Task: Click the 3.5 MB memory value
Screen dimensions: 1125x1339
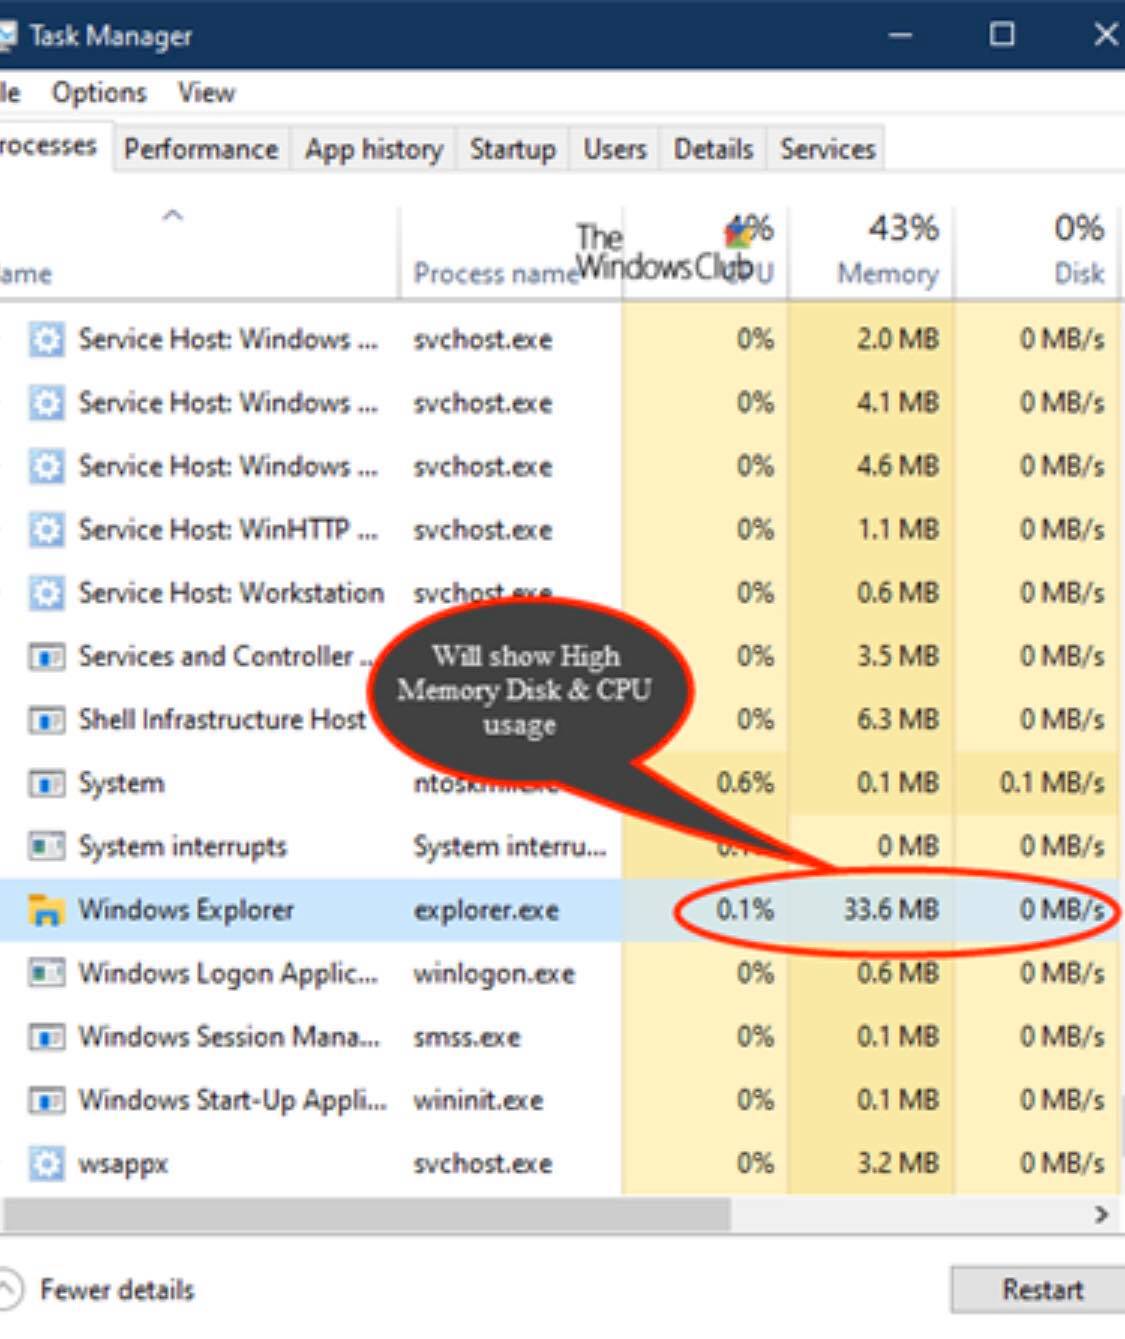Action: [898, 657]
